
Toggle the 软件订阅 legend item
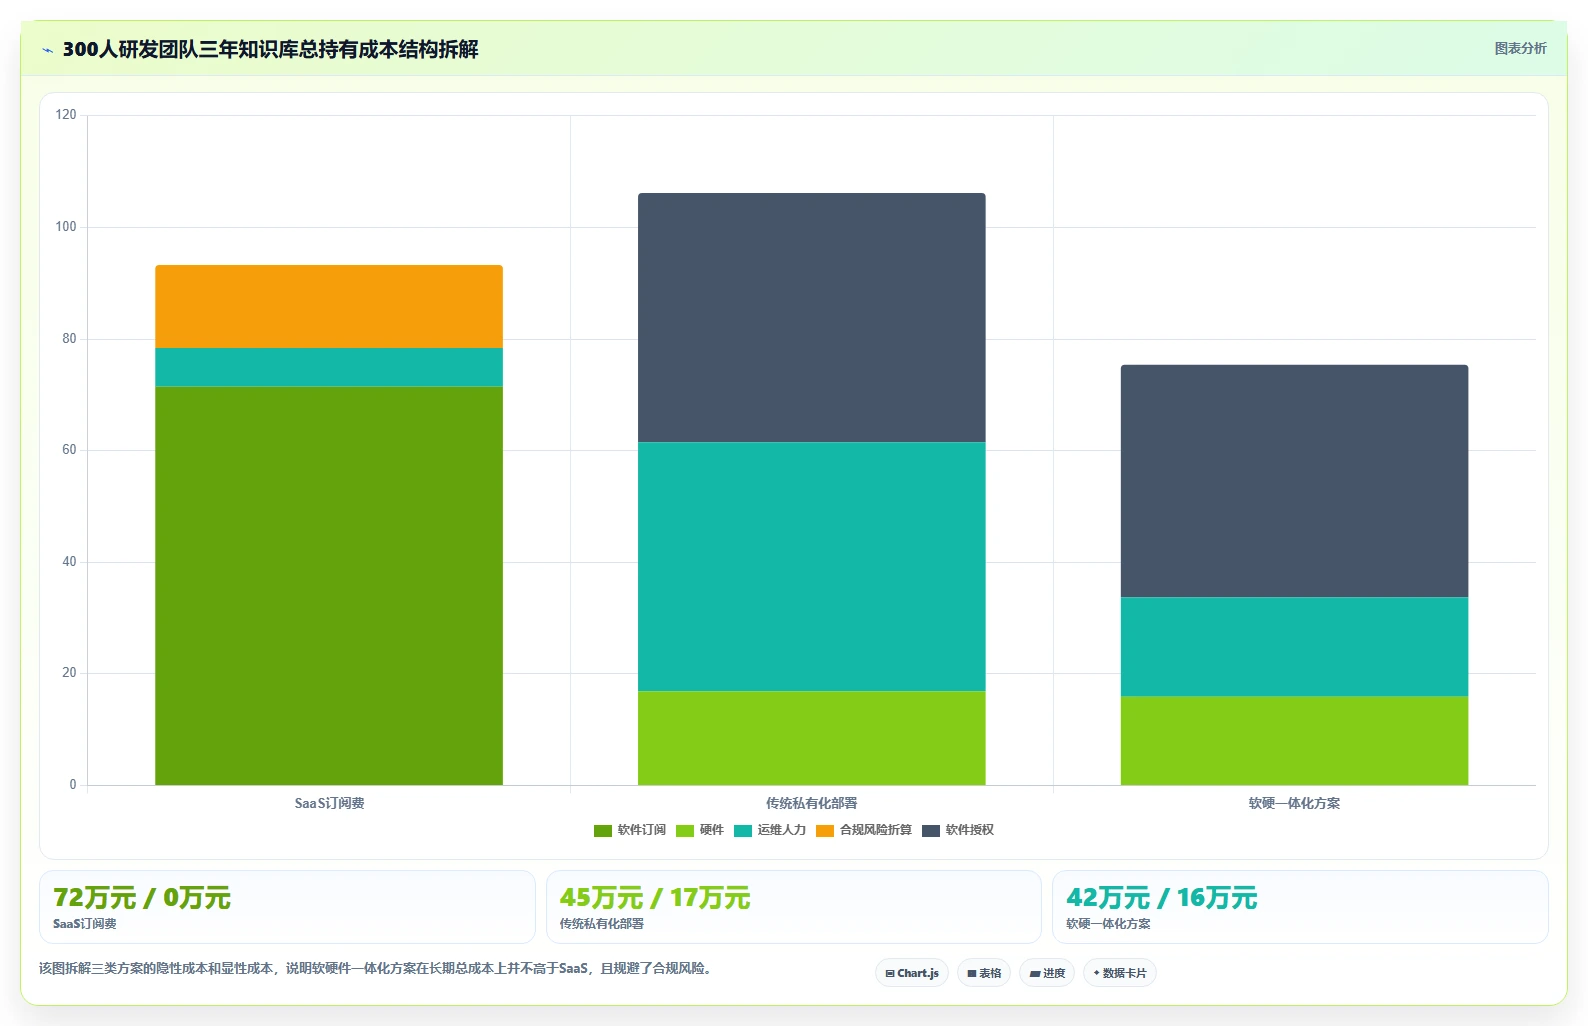[630, 830]
